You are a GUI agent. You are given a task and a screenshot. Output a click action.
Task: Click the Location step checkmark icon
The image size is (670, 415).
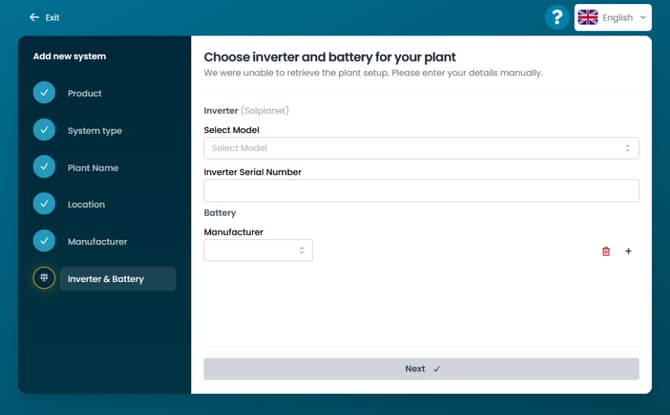44,204
